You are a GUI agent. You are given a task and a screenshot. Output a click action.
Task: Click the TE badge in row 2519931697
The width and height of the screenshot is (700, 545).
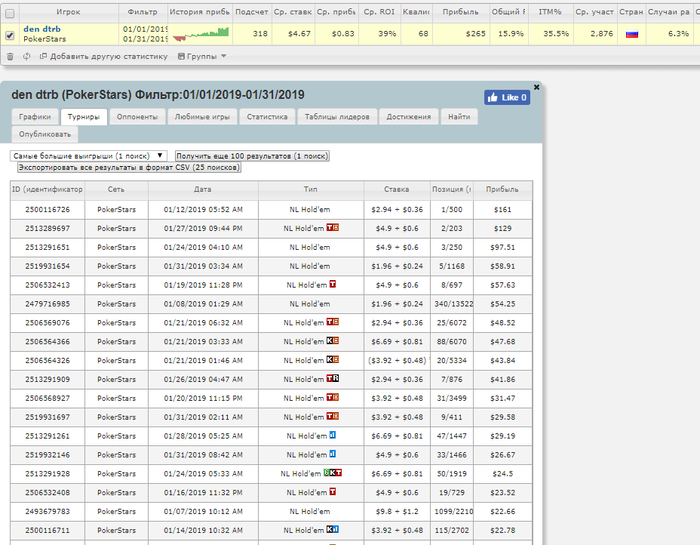tap(333, 416)
